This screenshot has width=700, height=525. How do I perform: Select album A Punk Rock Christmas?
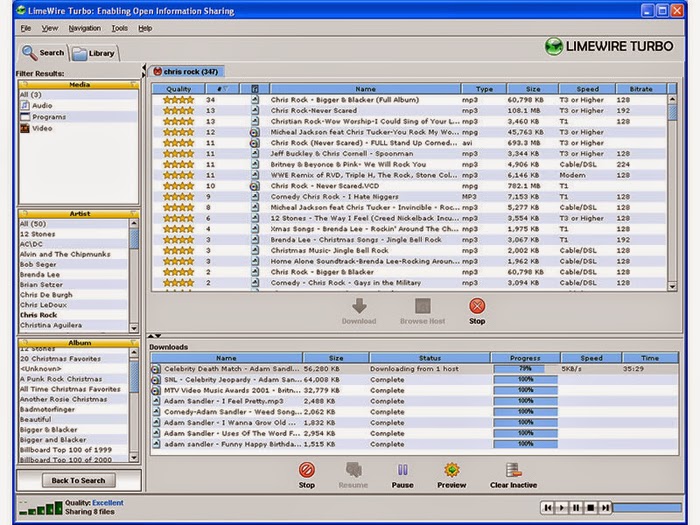(x=74, y=379)
